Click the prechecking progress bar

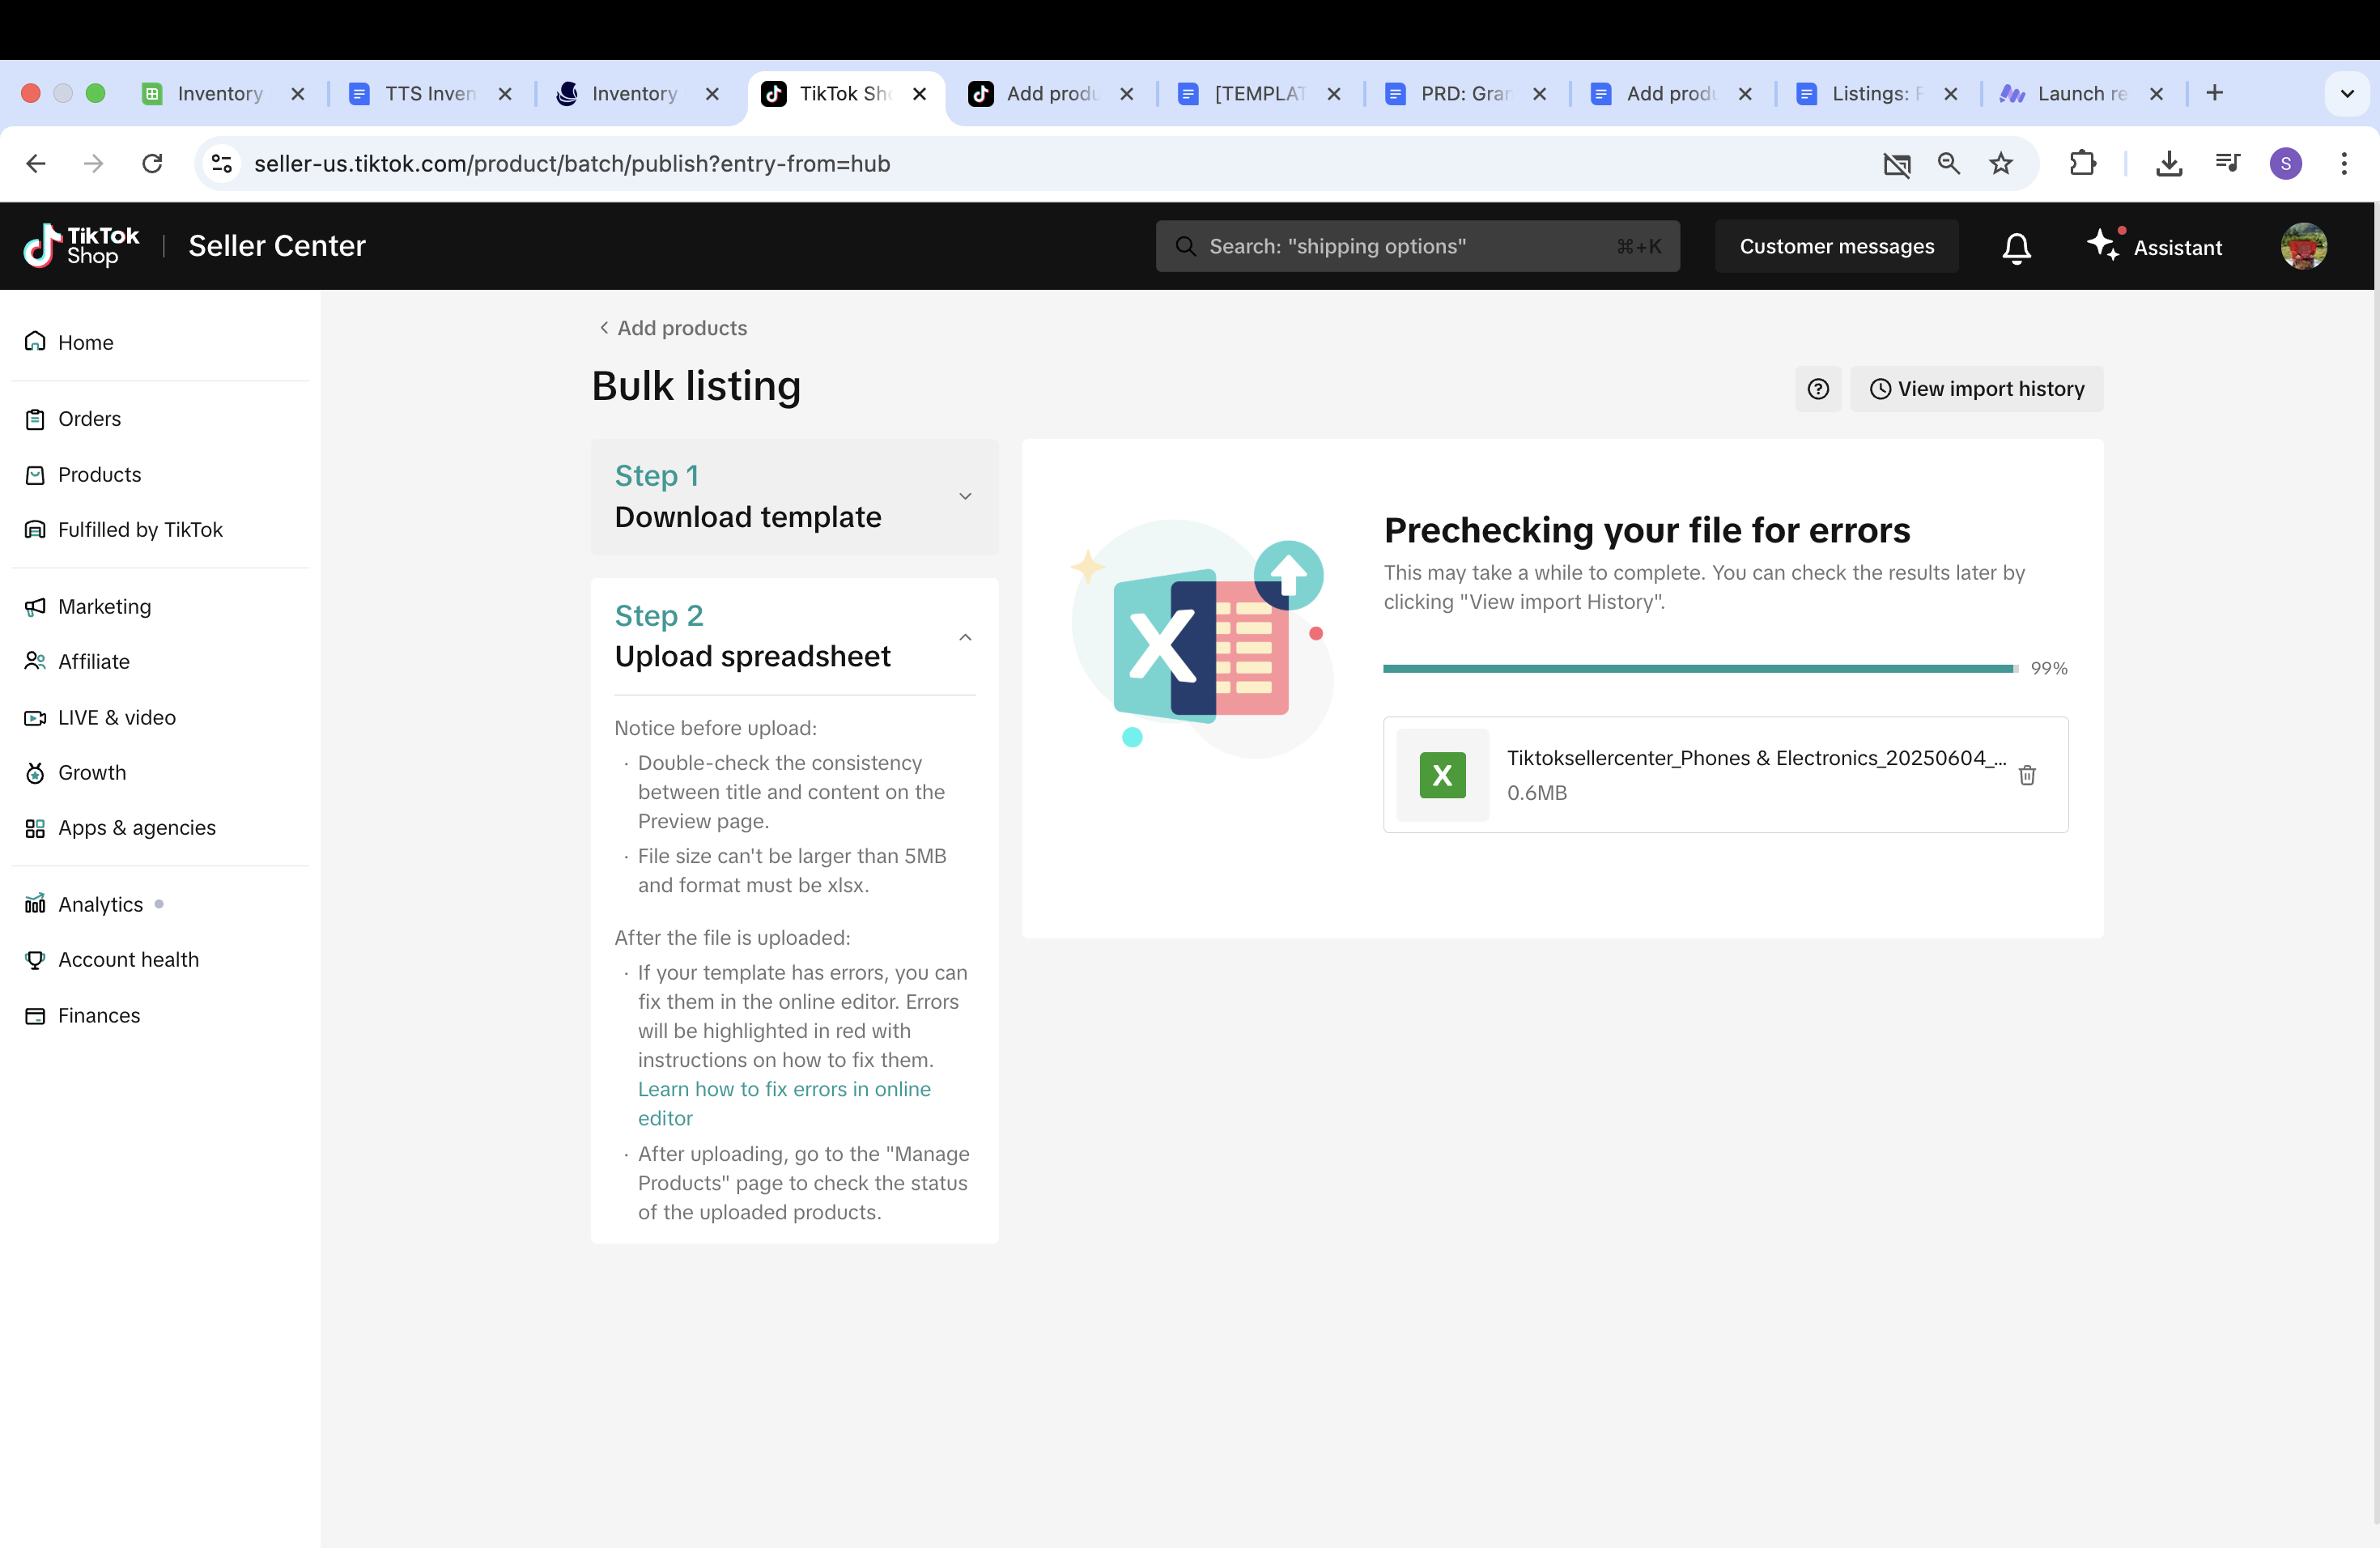click(x=1699, y=669)
